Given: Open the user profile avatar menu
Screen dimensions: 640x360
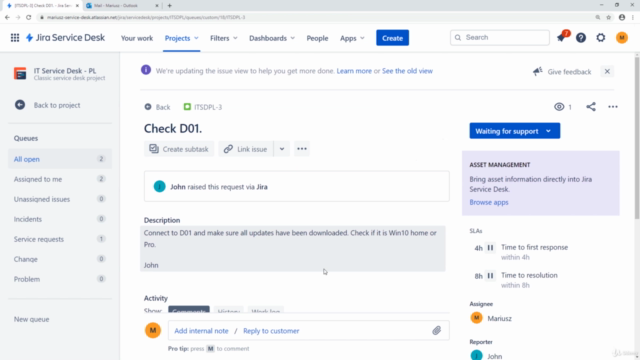Looking at the screenshot, I should [x=622, y=38].
